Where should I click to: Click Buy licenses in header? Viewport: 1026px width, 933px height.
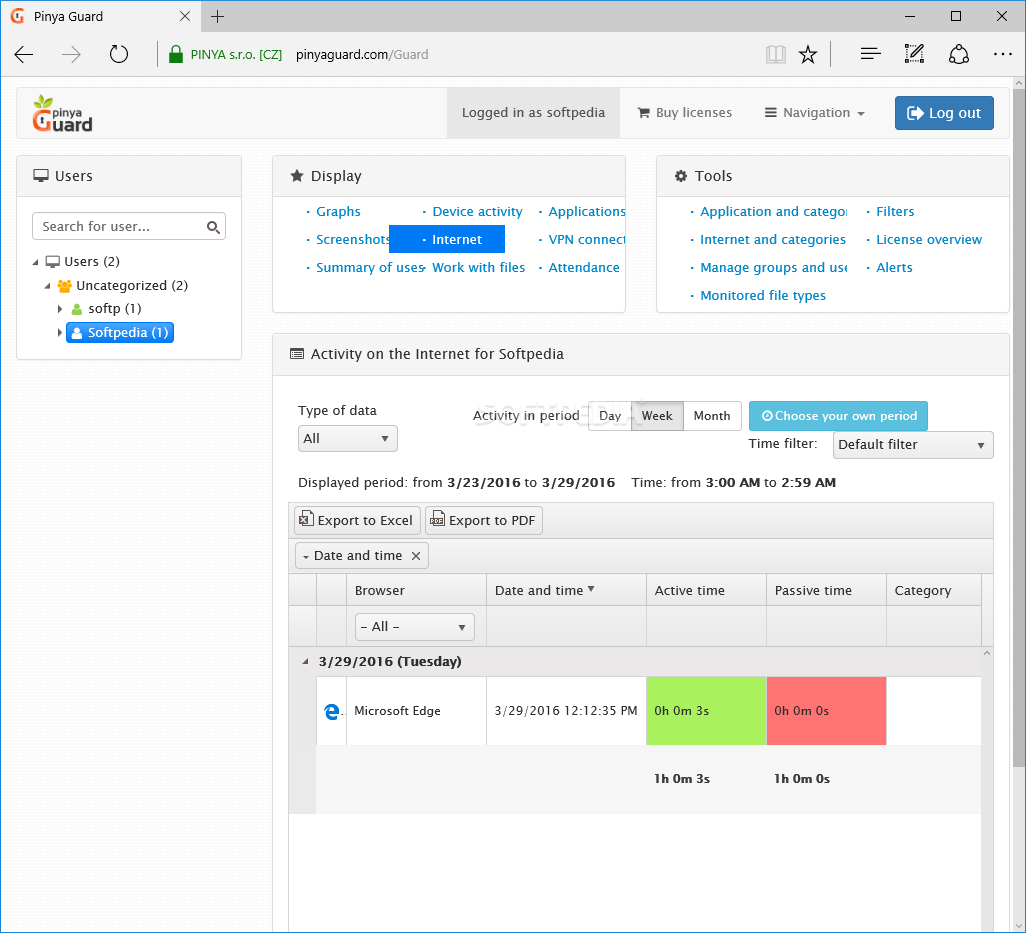pyautogui.click(x=684, y=113)
